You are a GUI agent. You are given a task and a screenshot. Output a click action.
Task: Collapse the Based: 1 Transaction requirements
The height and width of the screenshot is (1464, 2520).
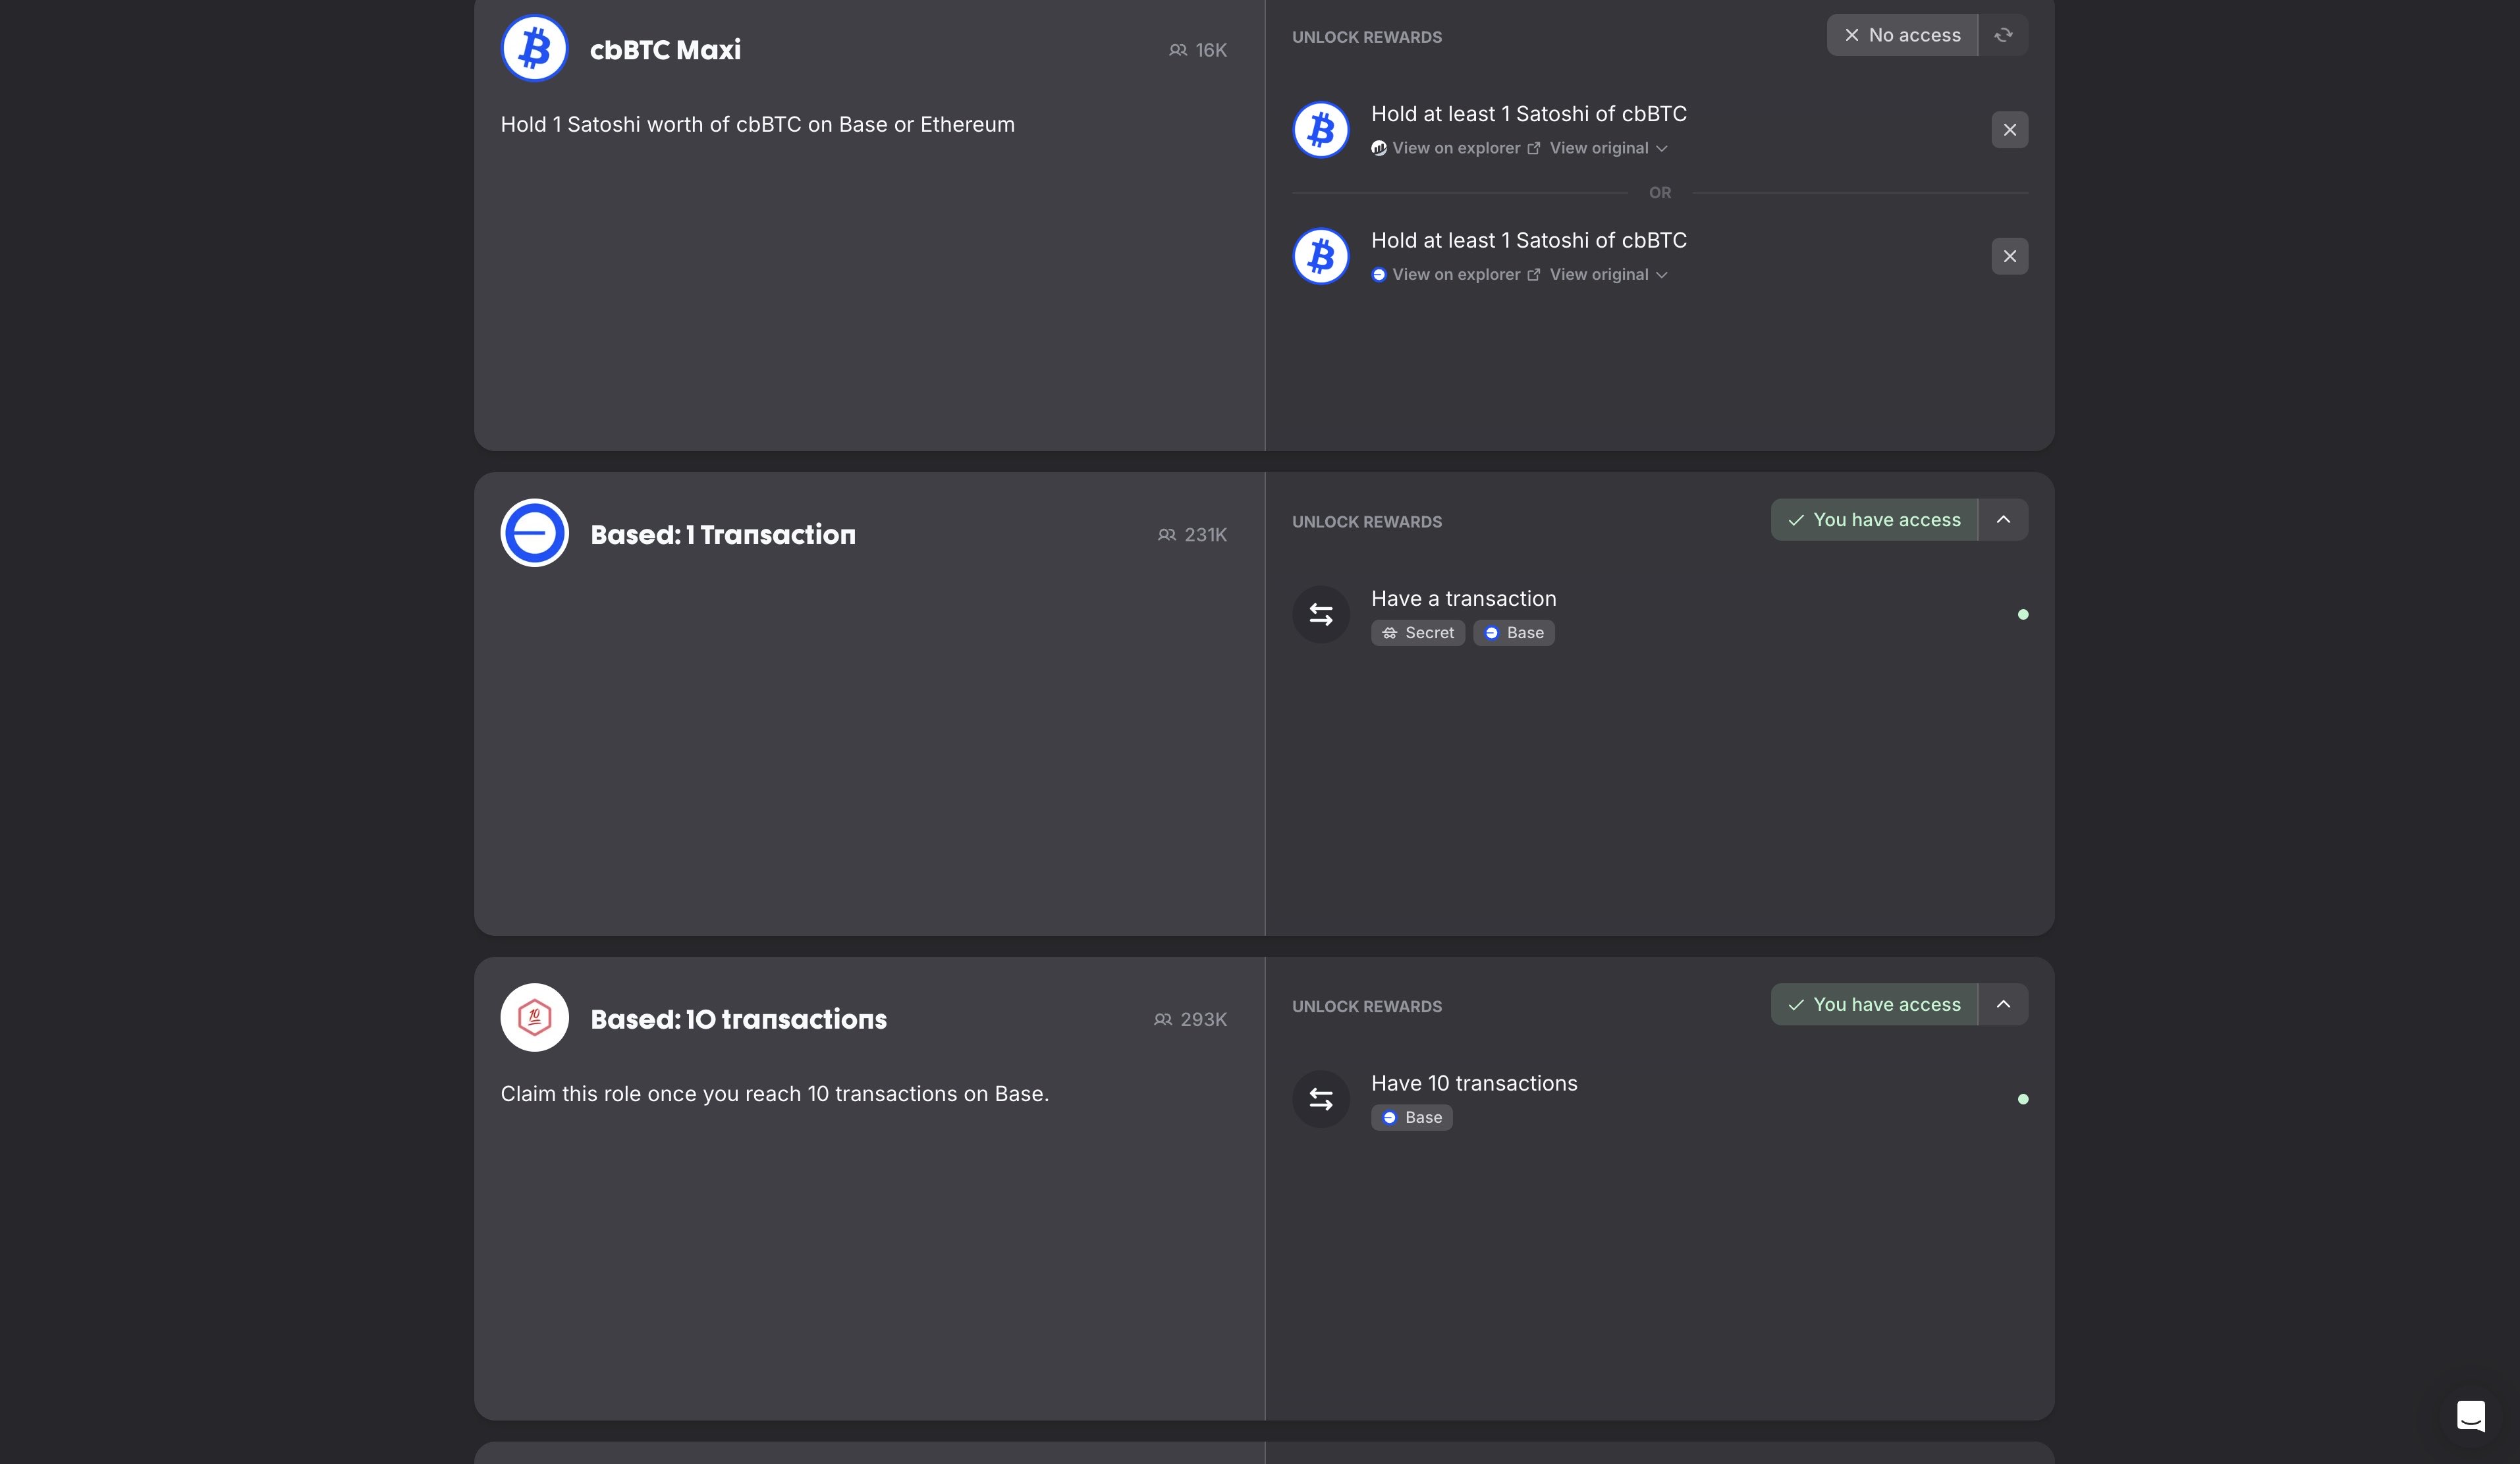[x=2003, y=520]
